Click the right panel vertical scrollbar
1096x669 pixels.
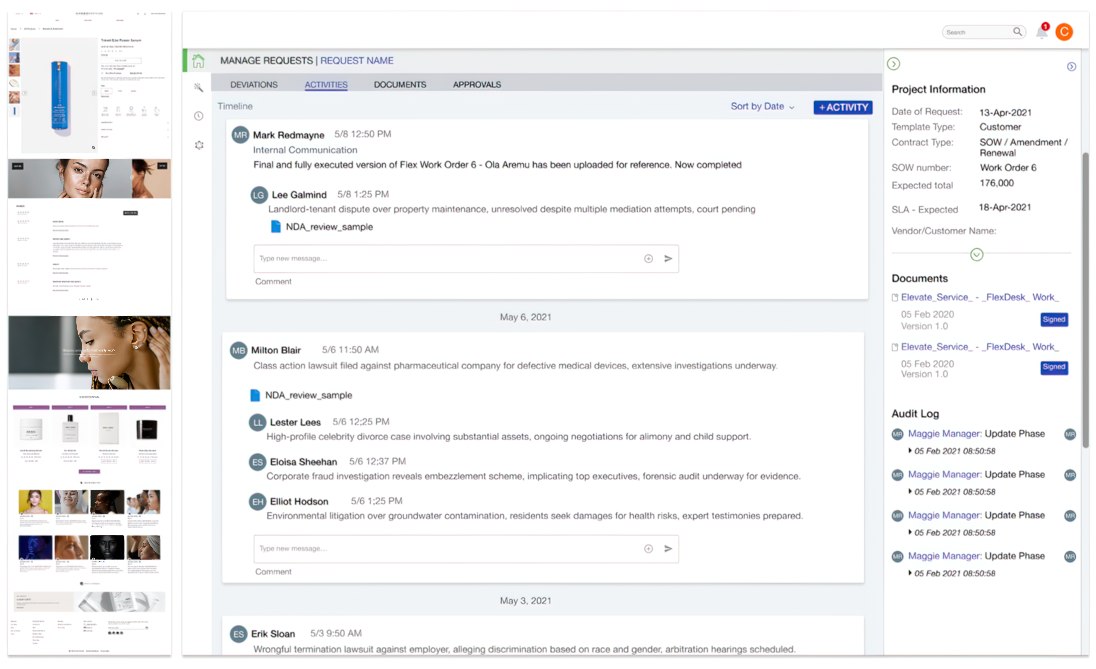point(1086,301)
